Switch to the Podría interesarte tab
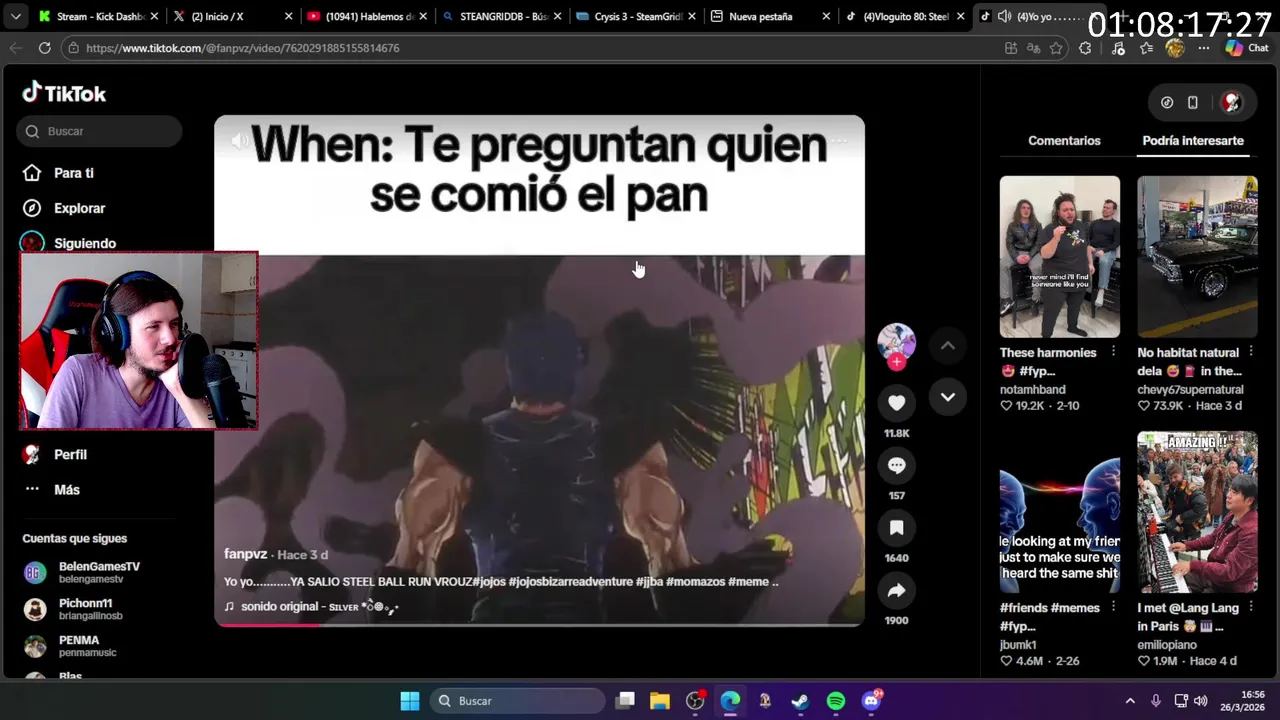 (x=1193, y=141)
